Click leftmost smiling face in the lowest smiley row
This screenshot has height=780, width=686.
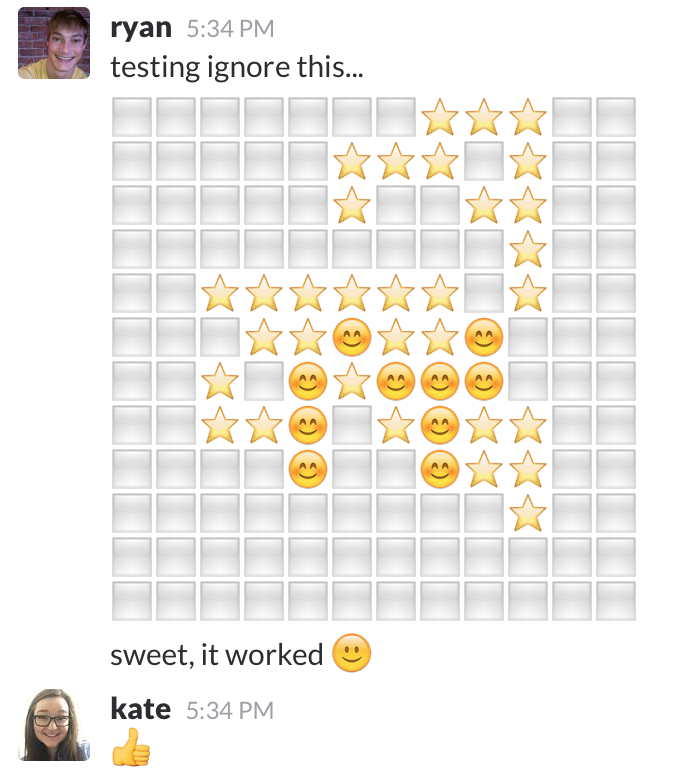[x=308, y=470]
